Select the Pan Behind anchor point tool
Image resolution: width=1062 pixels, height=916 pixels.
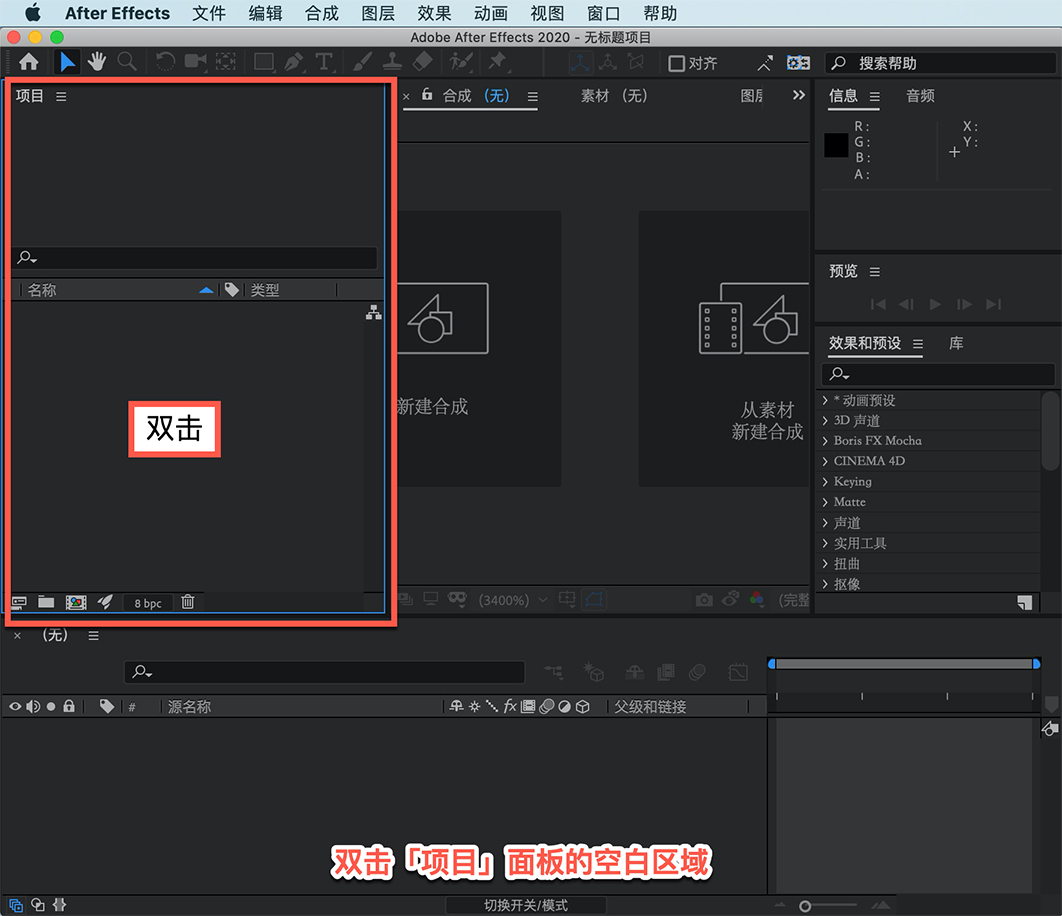click(x=226, y=62)
